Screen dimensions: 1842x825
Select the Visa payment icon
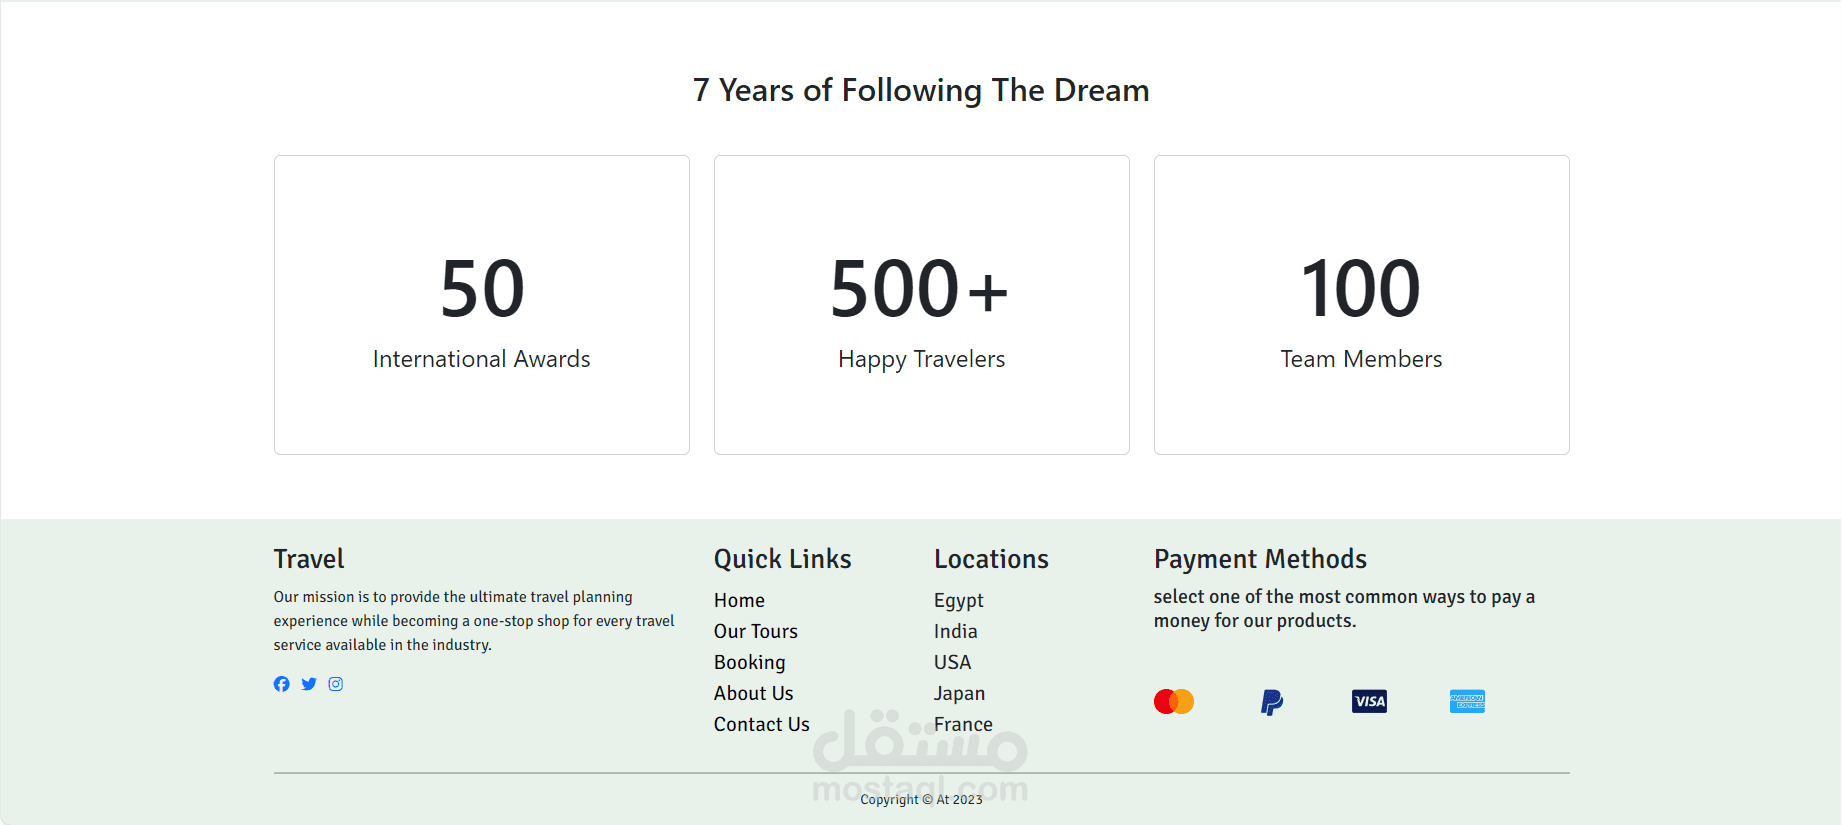pyautogui.click(x=1369, y=702)
